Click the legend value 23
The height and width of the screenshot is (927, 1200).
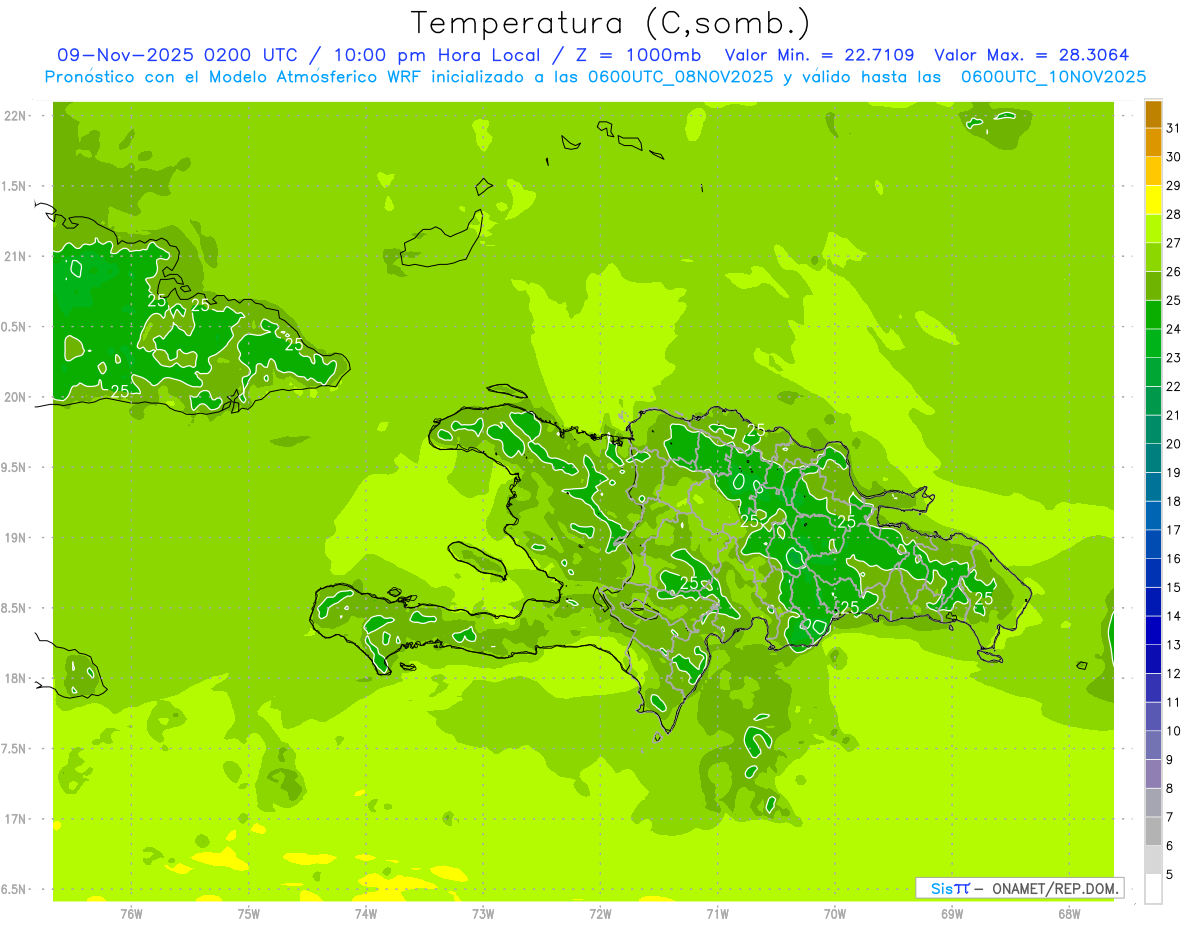[1174, 358]
